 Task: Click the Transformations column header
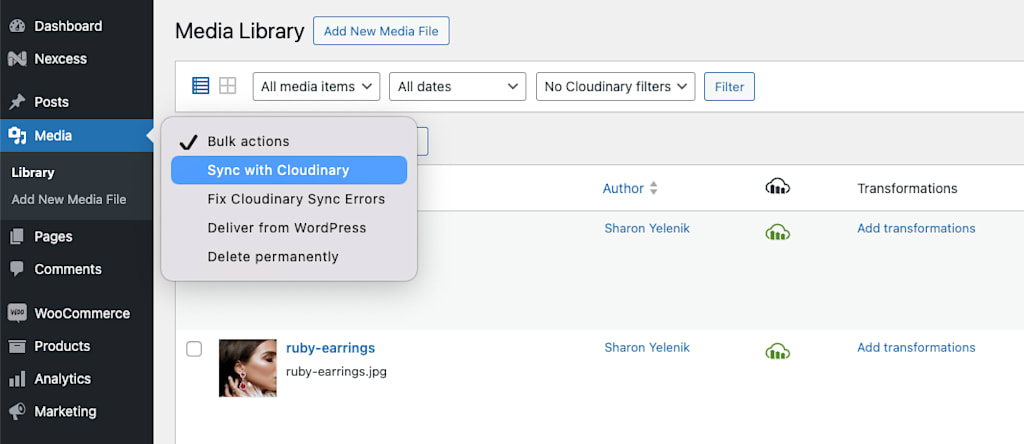pyautogui.click(x=907, y=189)
